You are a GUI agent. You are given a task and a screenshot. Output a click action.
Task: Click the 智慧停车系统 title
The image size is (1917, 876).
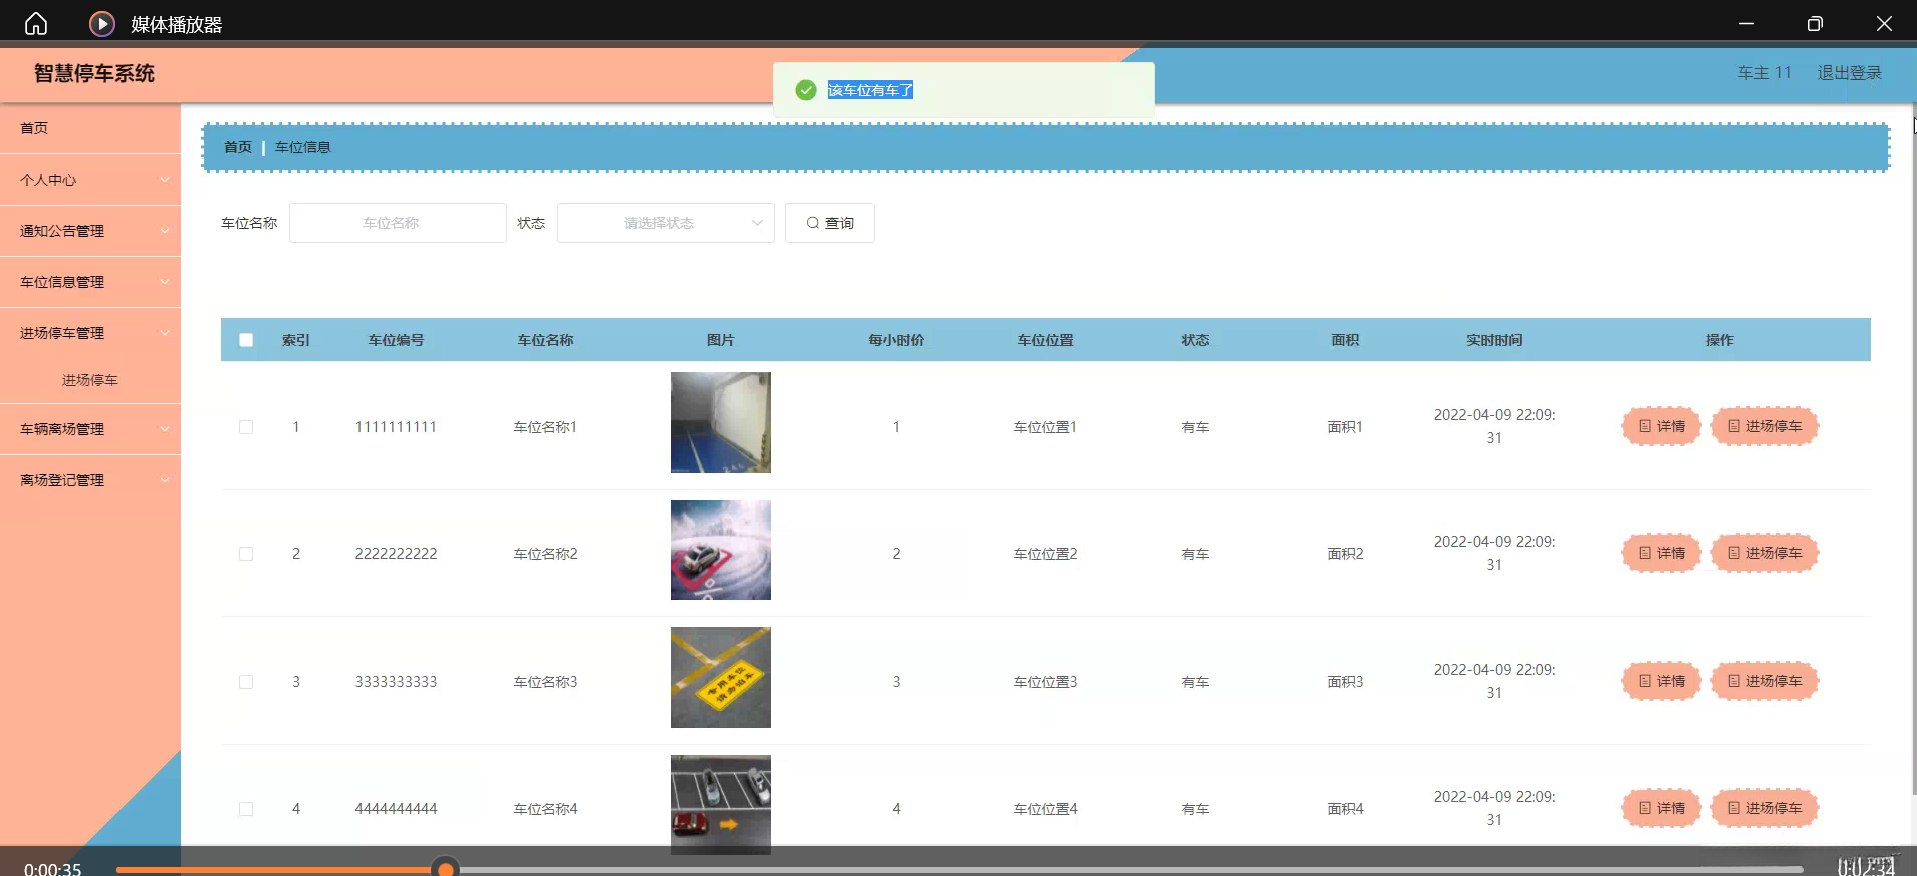(94, 73)
